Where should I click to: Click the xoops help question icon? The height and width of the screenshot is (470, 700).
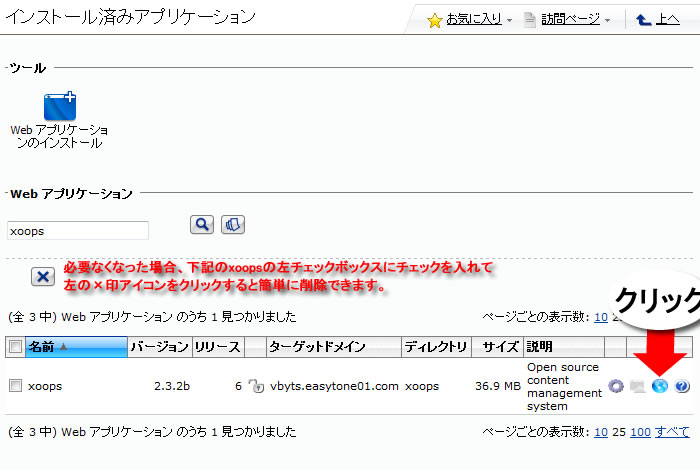[682, 386]
